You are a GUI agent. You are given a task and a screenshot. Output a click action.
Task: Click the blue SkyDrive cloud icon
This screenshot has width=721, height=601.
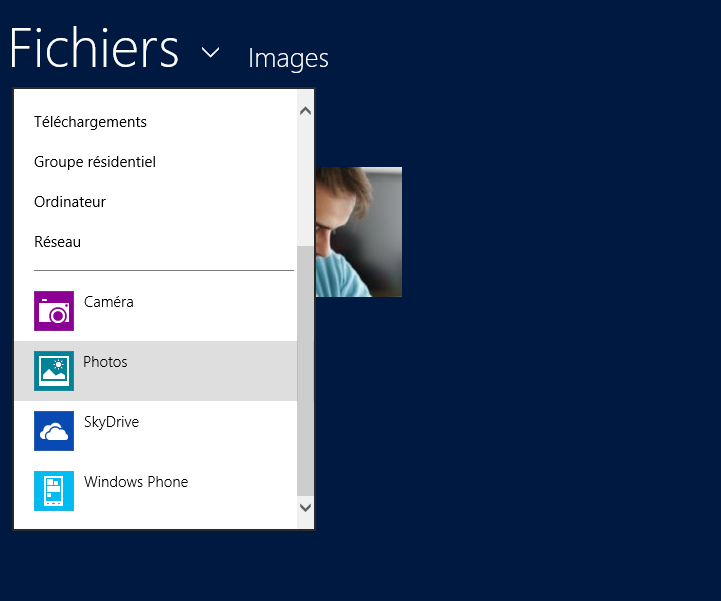click(54, 431)
